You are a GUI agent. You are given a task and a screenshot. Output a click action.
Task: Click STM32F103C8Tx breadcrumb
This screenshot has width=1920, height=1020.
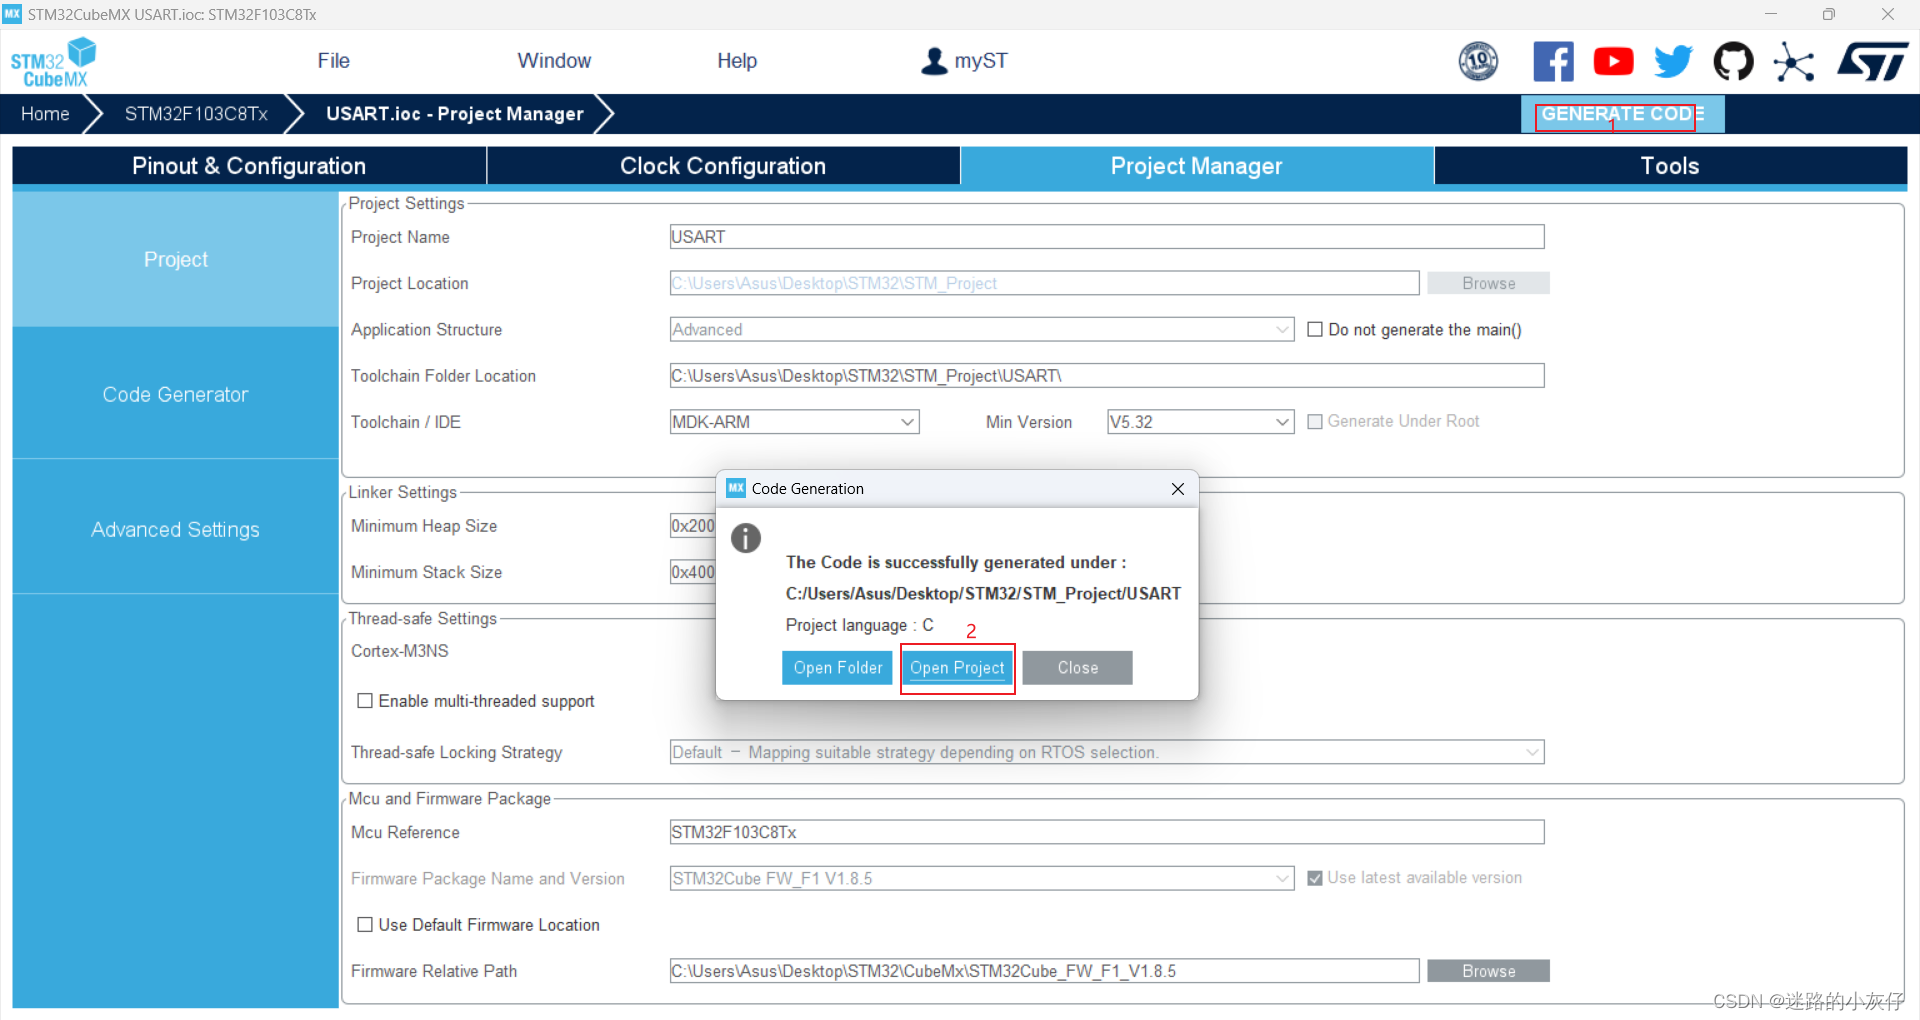pyautogui.click(x=196, y=114)
